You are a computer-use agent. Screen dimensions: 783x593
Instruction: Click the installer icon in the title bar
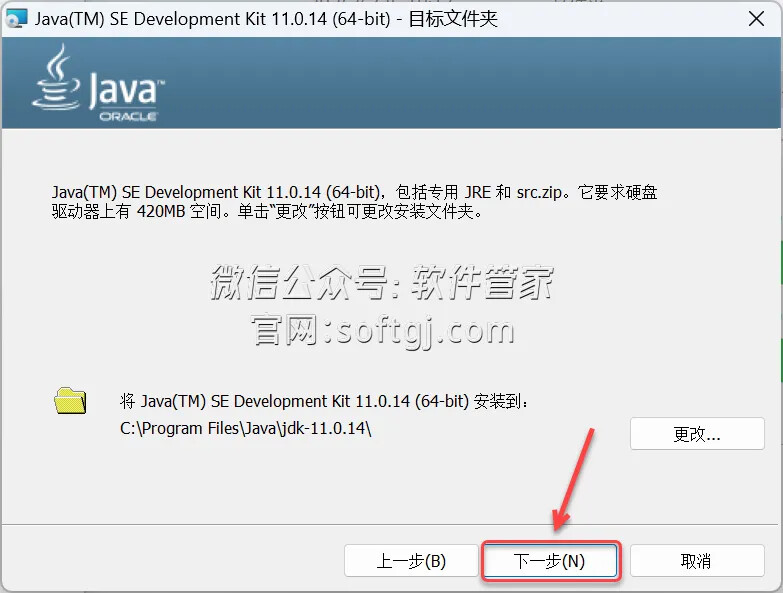click(16, 19)
